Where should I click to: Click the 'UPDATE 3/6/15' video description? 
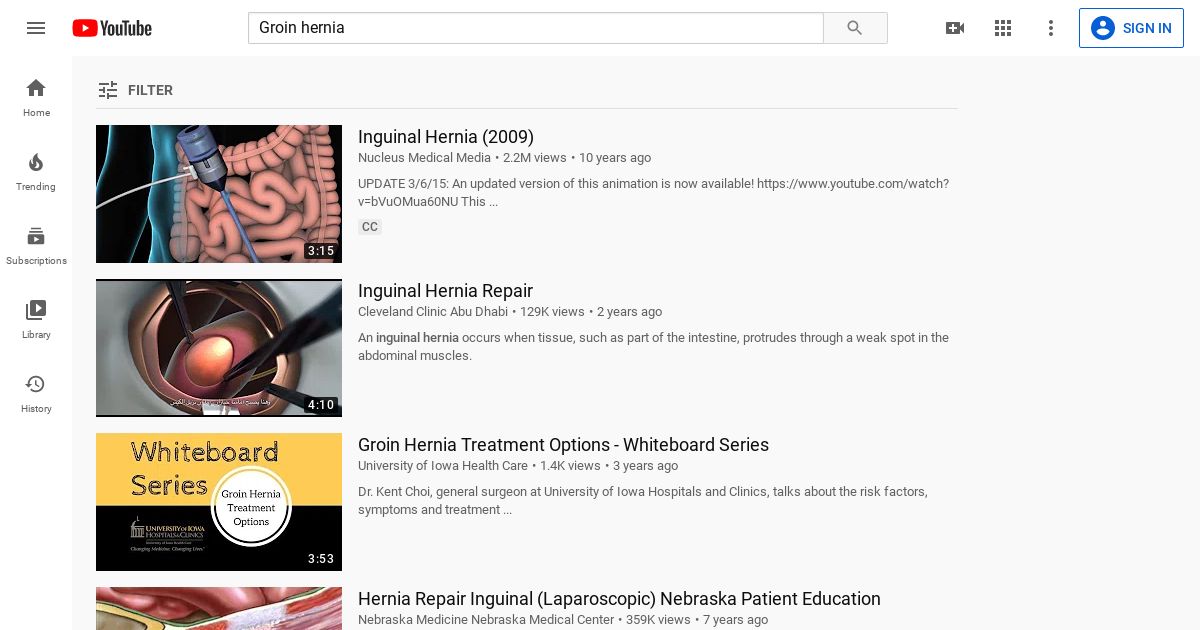pos(653,193)
